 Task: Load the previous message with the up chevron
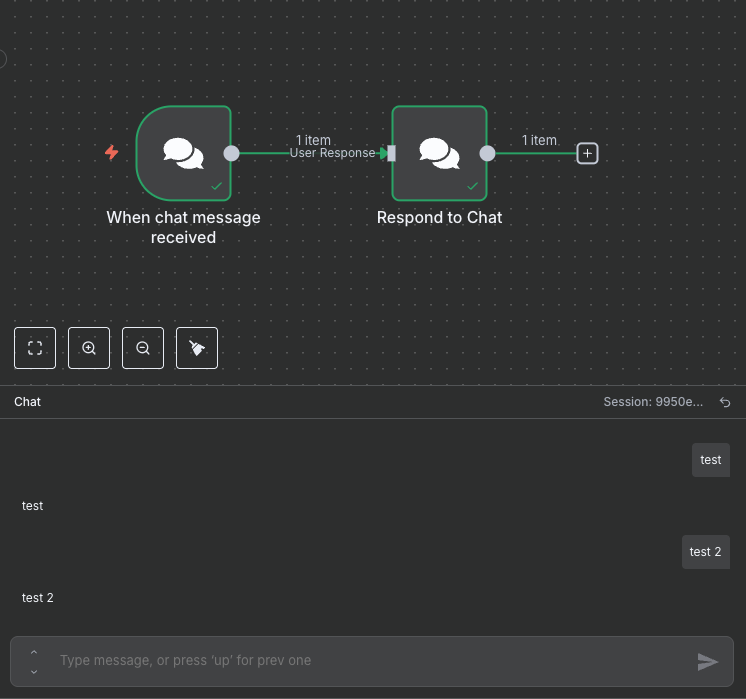pyautogui.click(x=34, y=651)
